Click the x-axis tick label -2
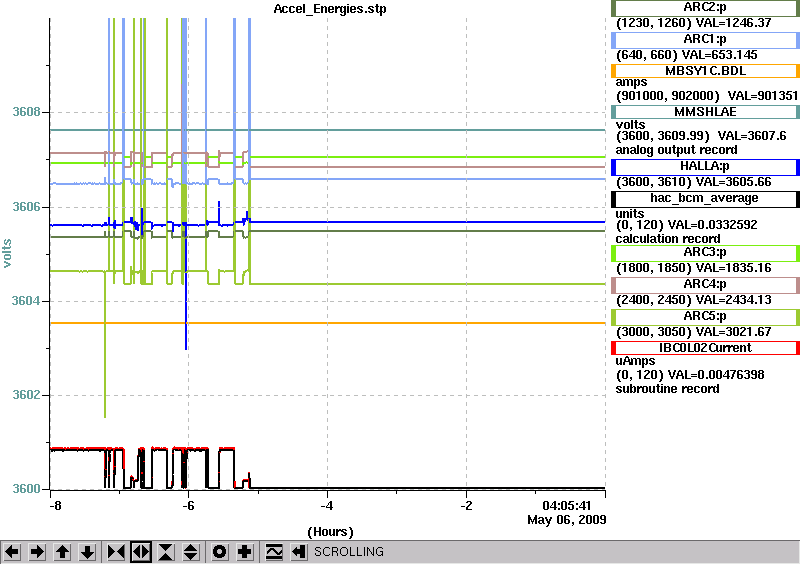This screenshot has width=800, height=564. 466,506
